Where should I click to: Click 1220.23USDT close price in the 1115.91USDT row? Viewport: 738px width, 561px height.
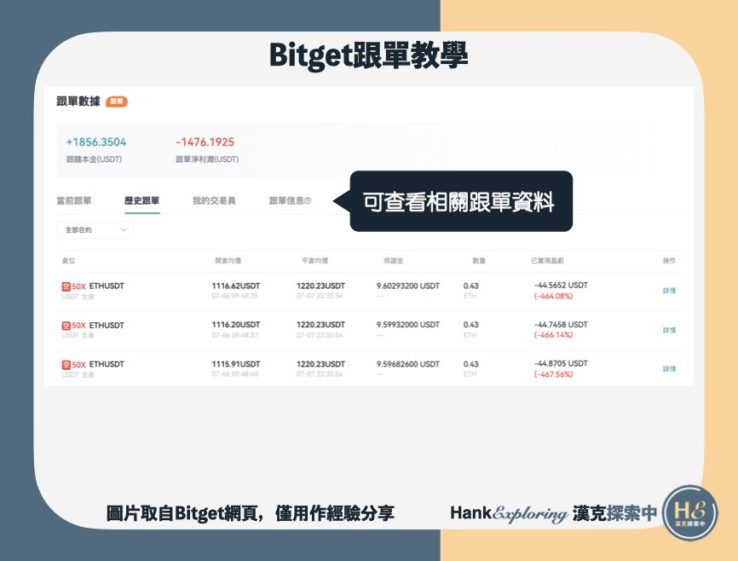tap(321, 364)
